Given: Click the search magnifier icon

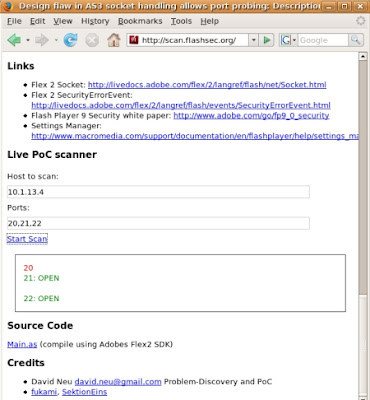Looking at the screenshot, I should pyautogui.click(x=356, y=40).
